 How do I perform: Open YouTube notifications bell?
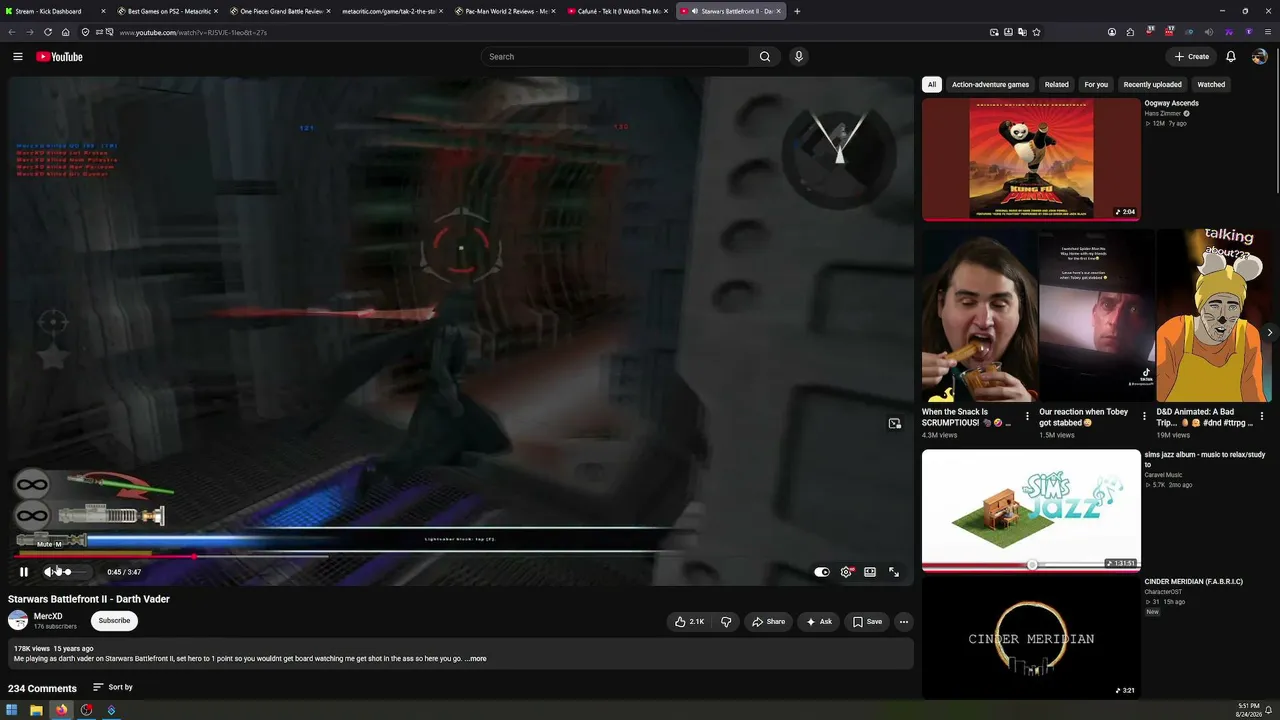click(1231, 57)
